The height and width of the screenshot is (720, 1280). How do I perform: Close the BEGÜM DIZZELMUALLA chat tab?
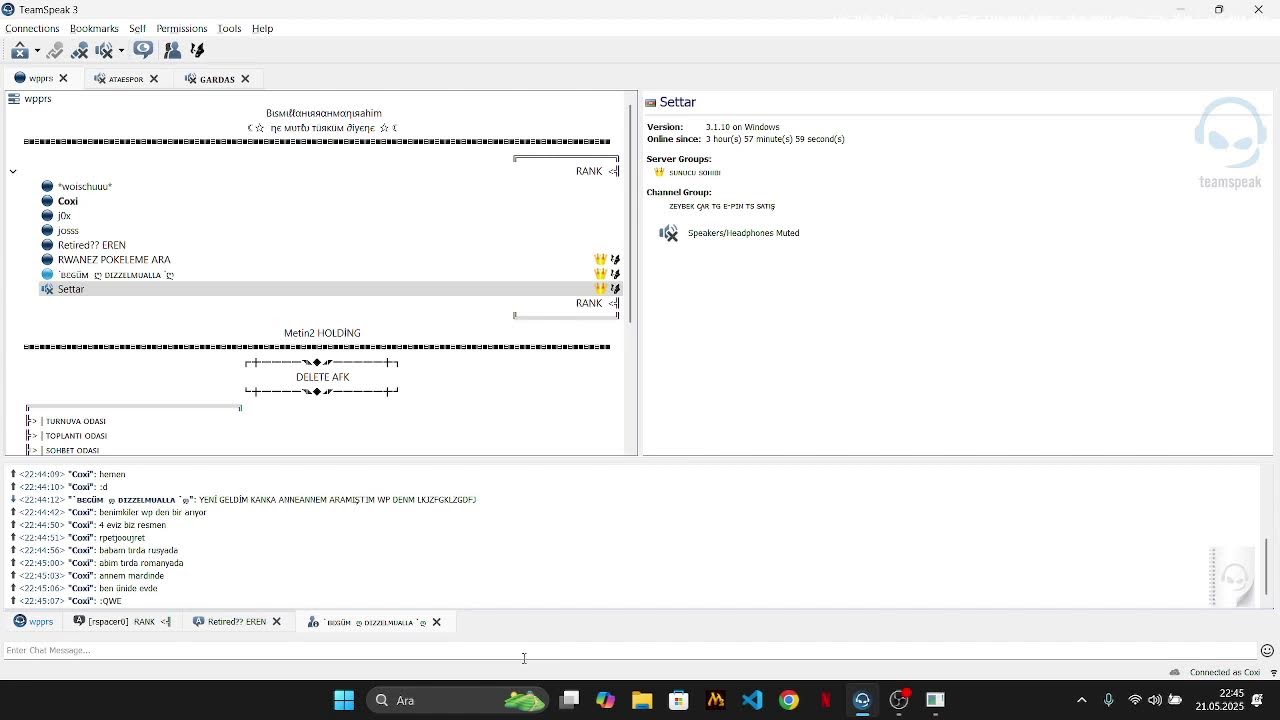[x=436, y=622]
